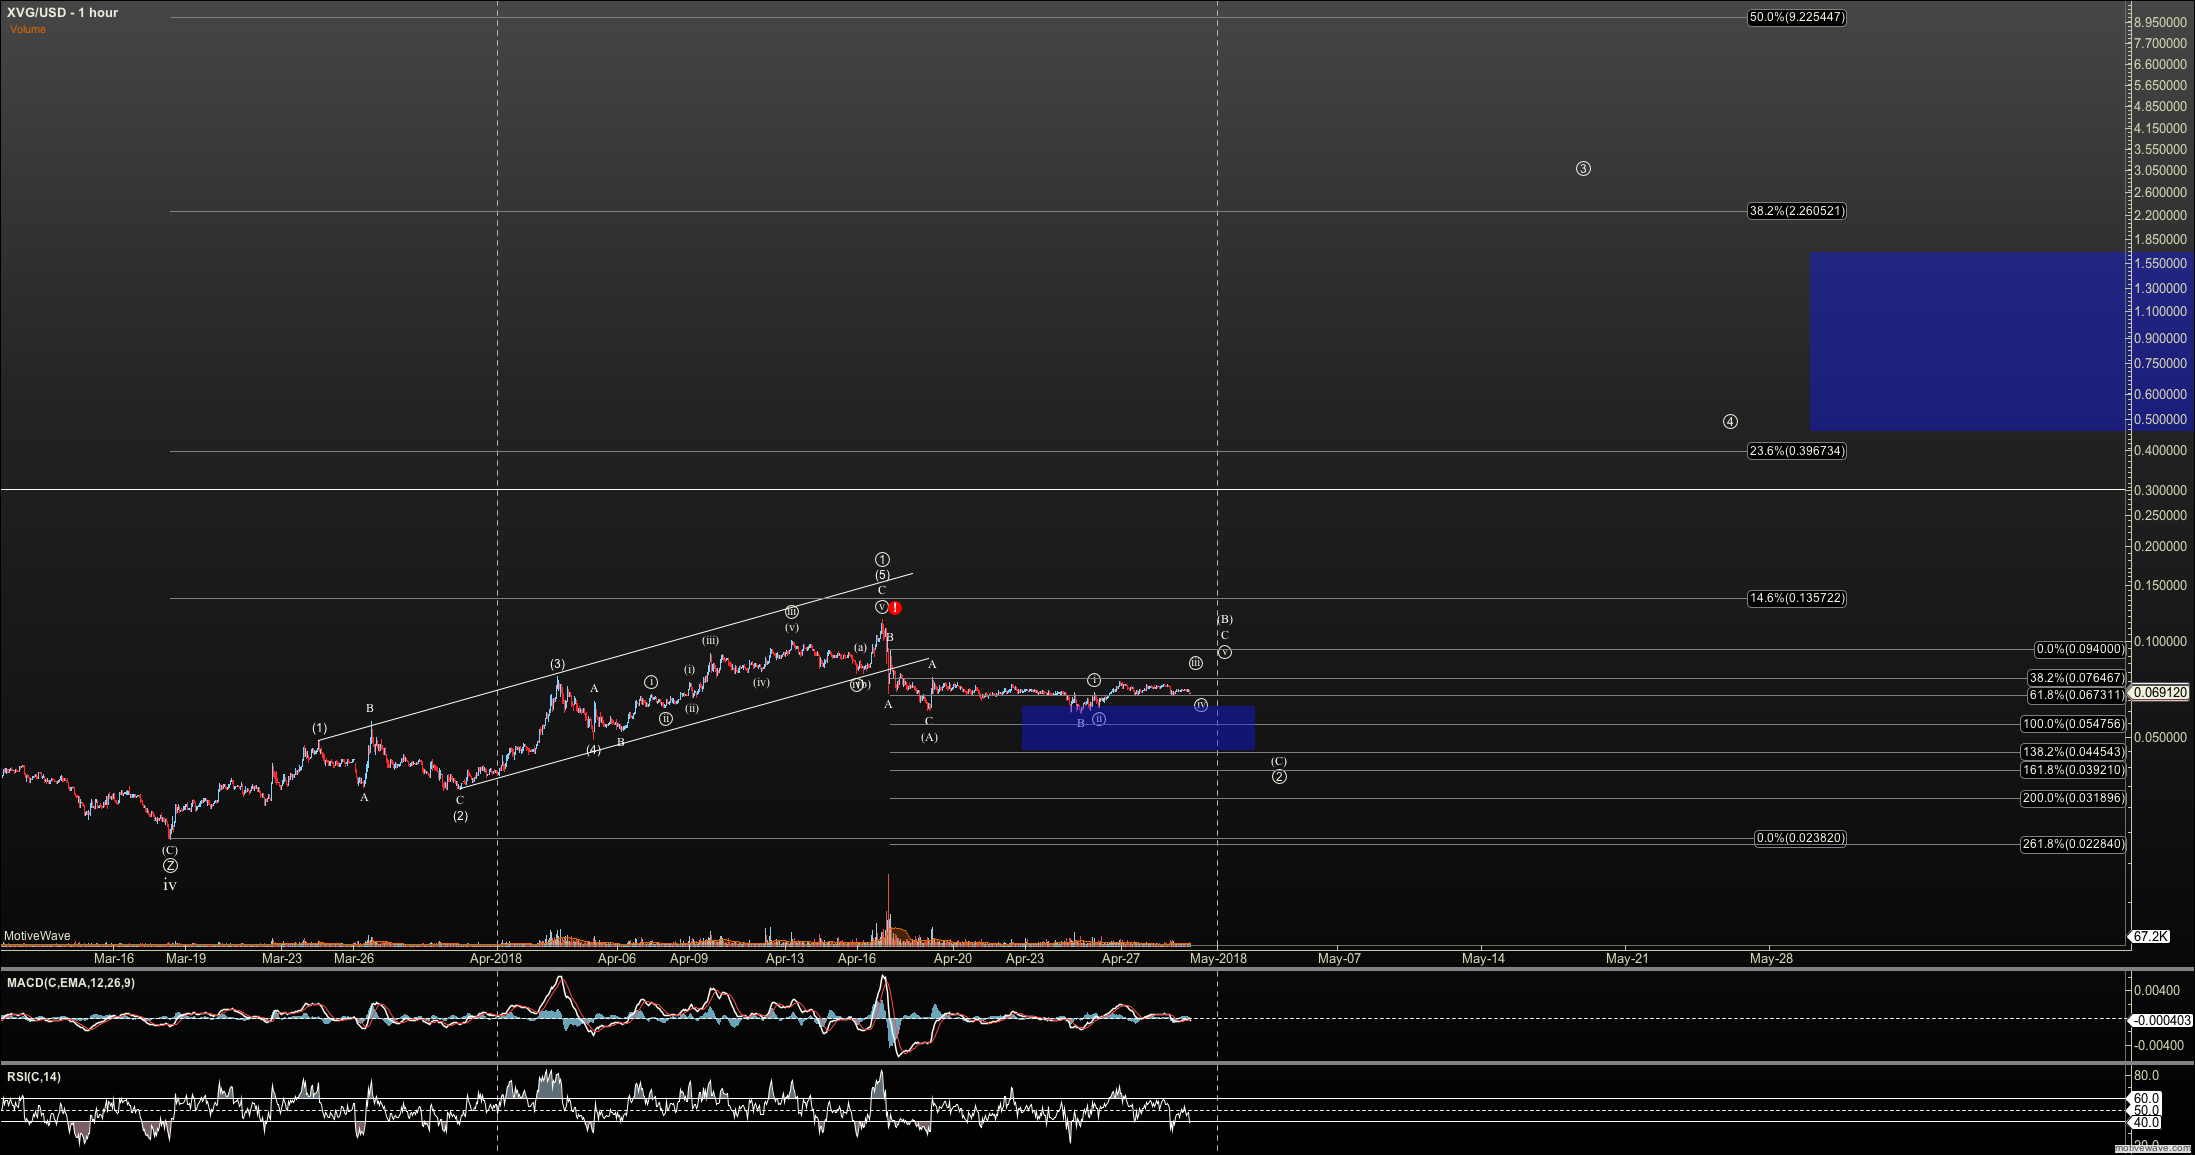Click the 50.0%(9.225447) Fibonacci label
The height and width of the screenshot is (1155, 2195).
click(1796, 18)
